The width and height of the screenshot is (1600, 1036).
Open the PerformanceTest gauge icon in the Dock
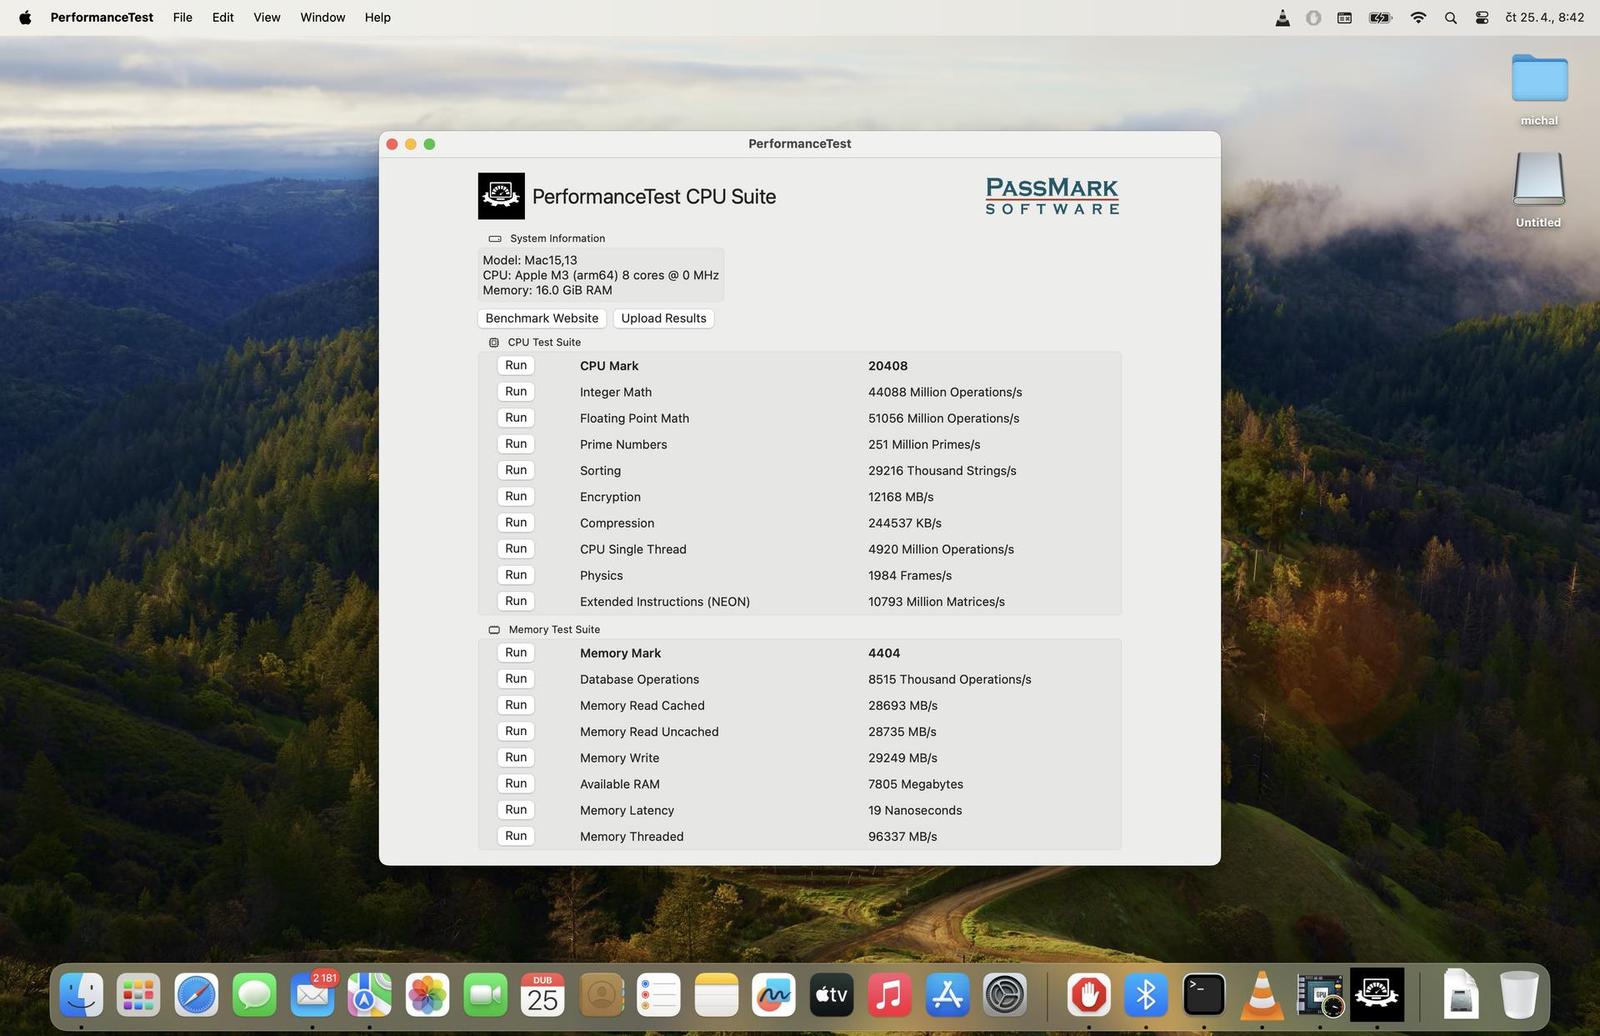tap(1377, 994)
